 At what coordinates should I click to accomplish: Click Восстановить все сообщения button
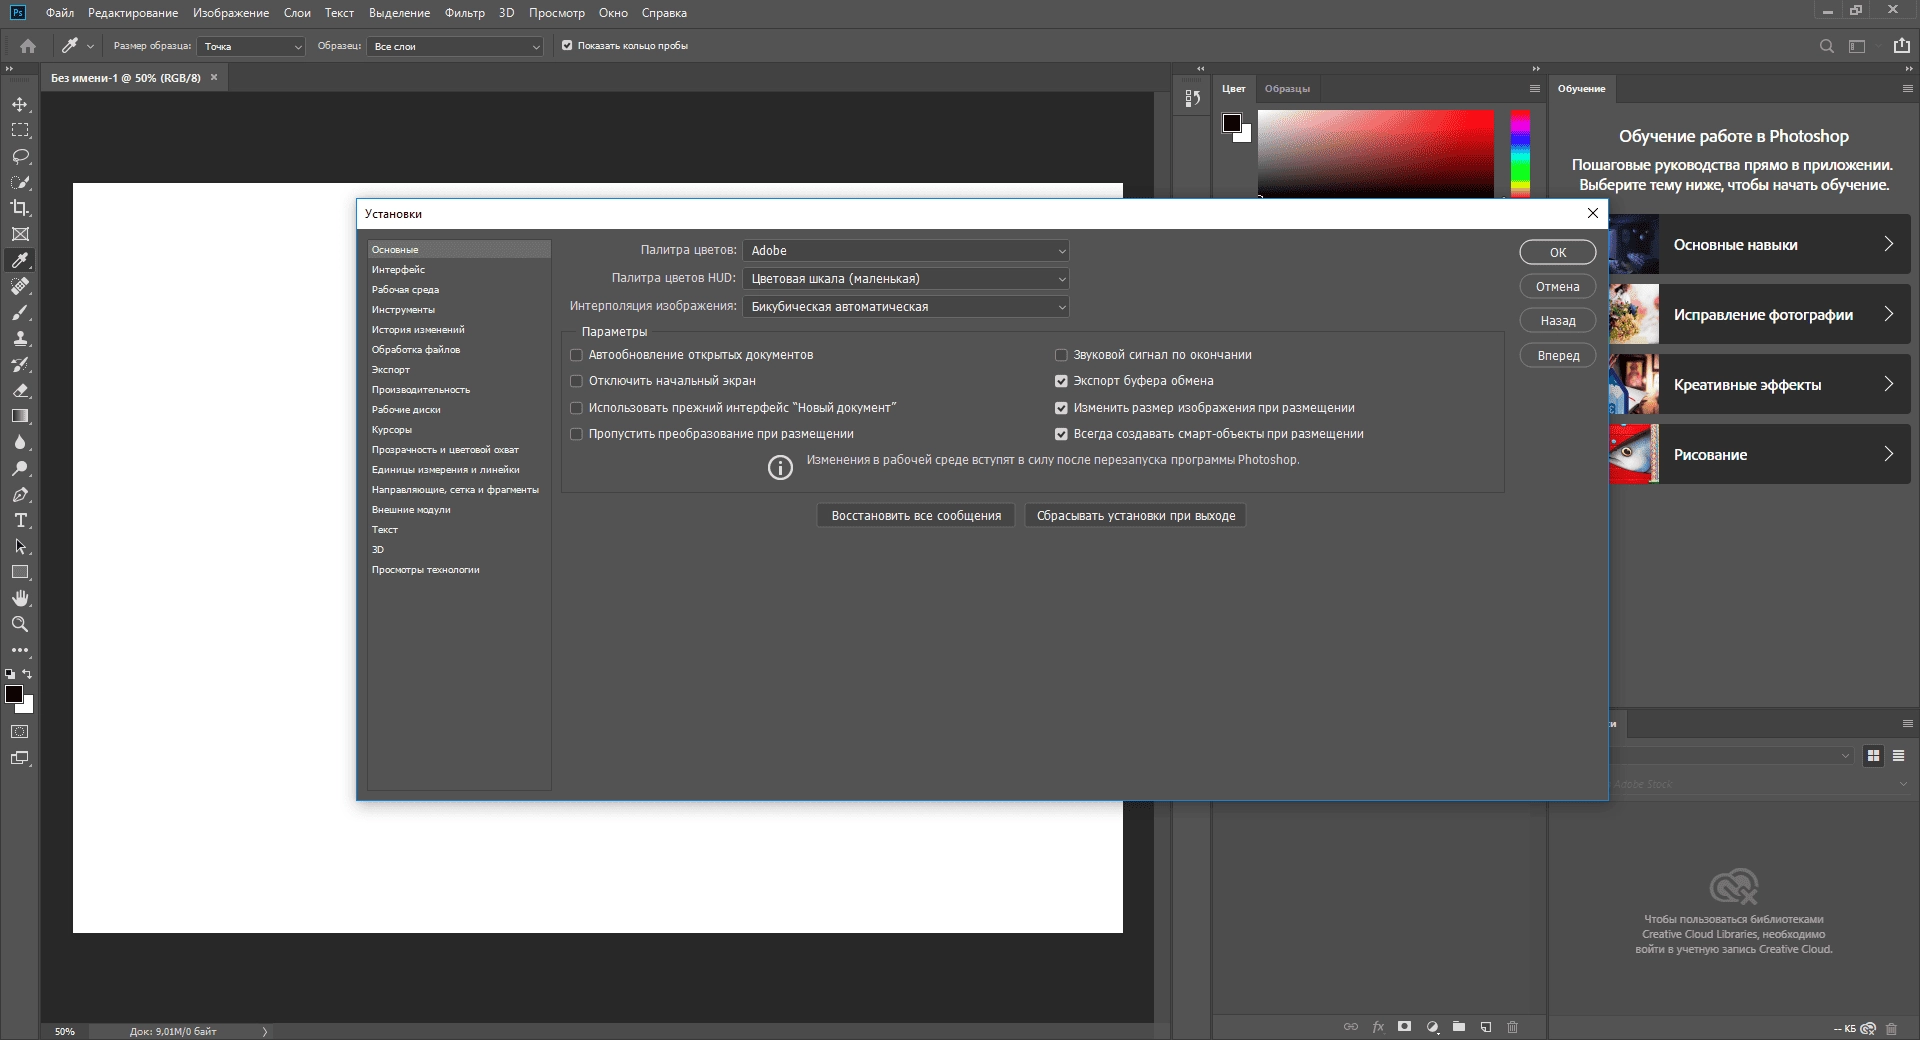point(916,516)
